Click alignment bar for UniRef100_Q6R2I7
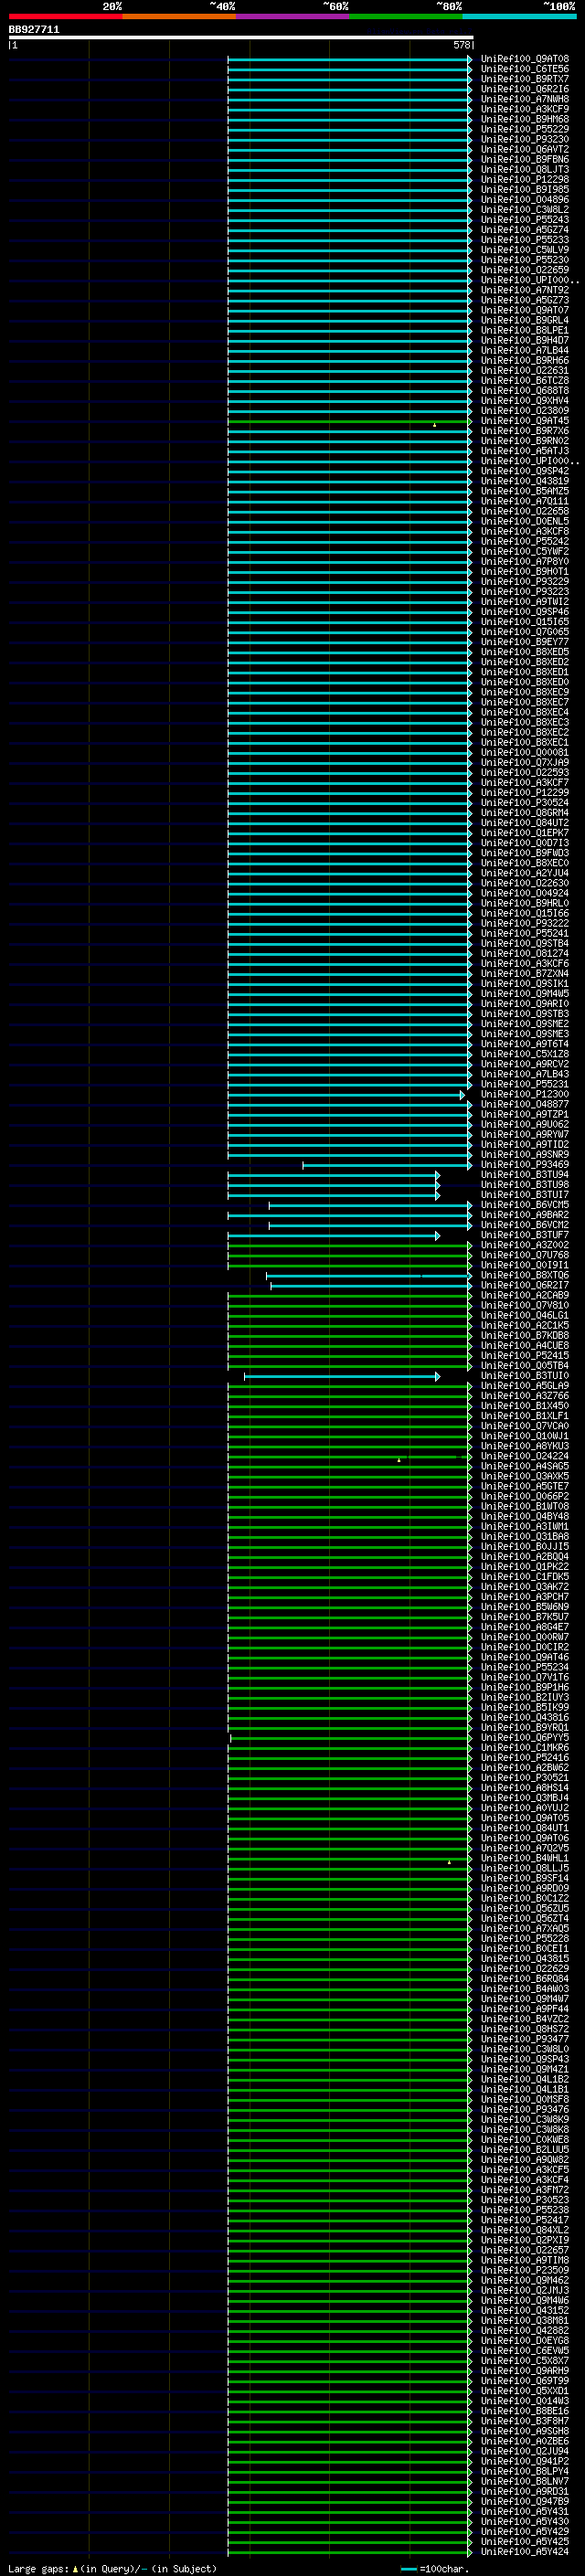The height and width of the screenshot is (2576, 585). (371, 1286)
